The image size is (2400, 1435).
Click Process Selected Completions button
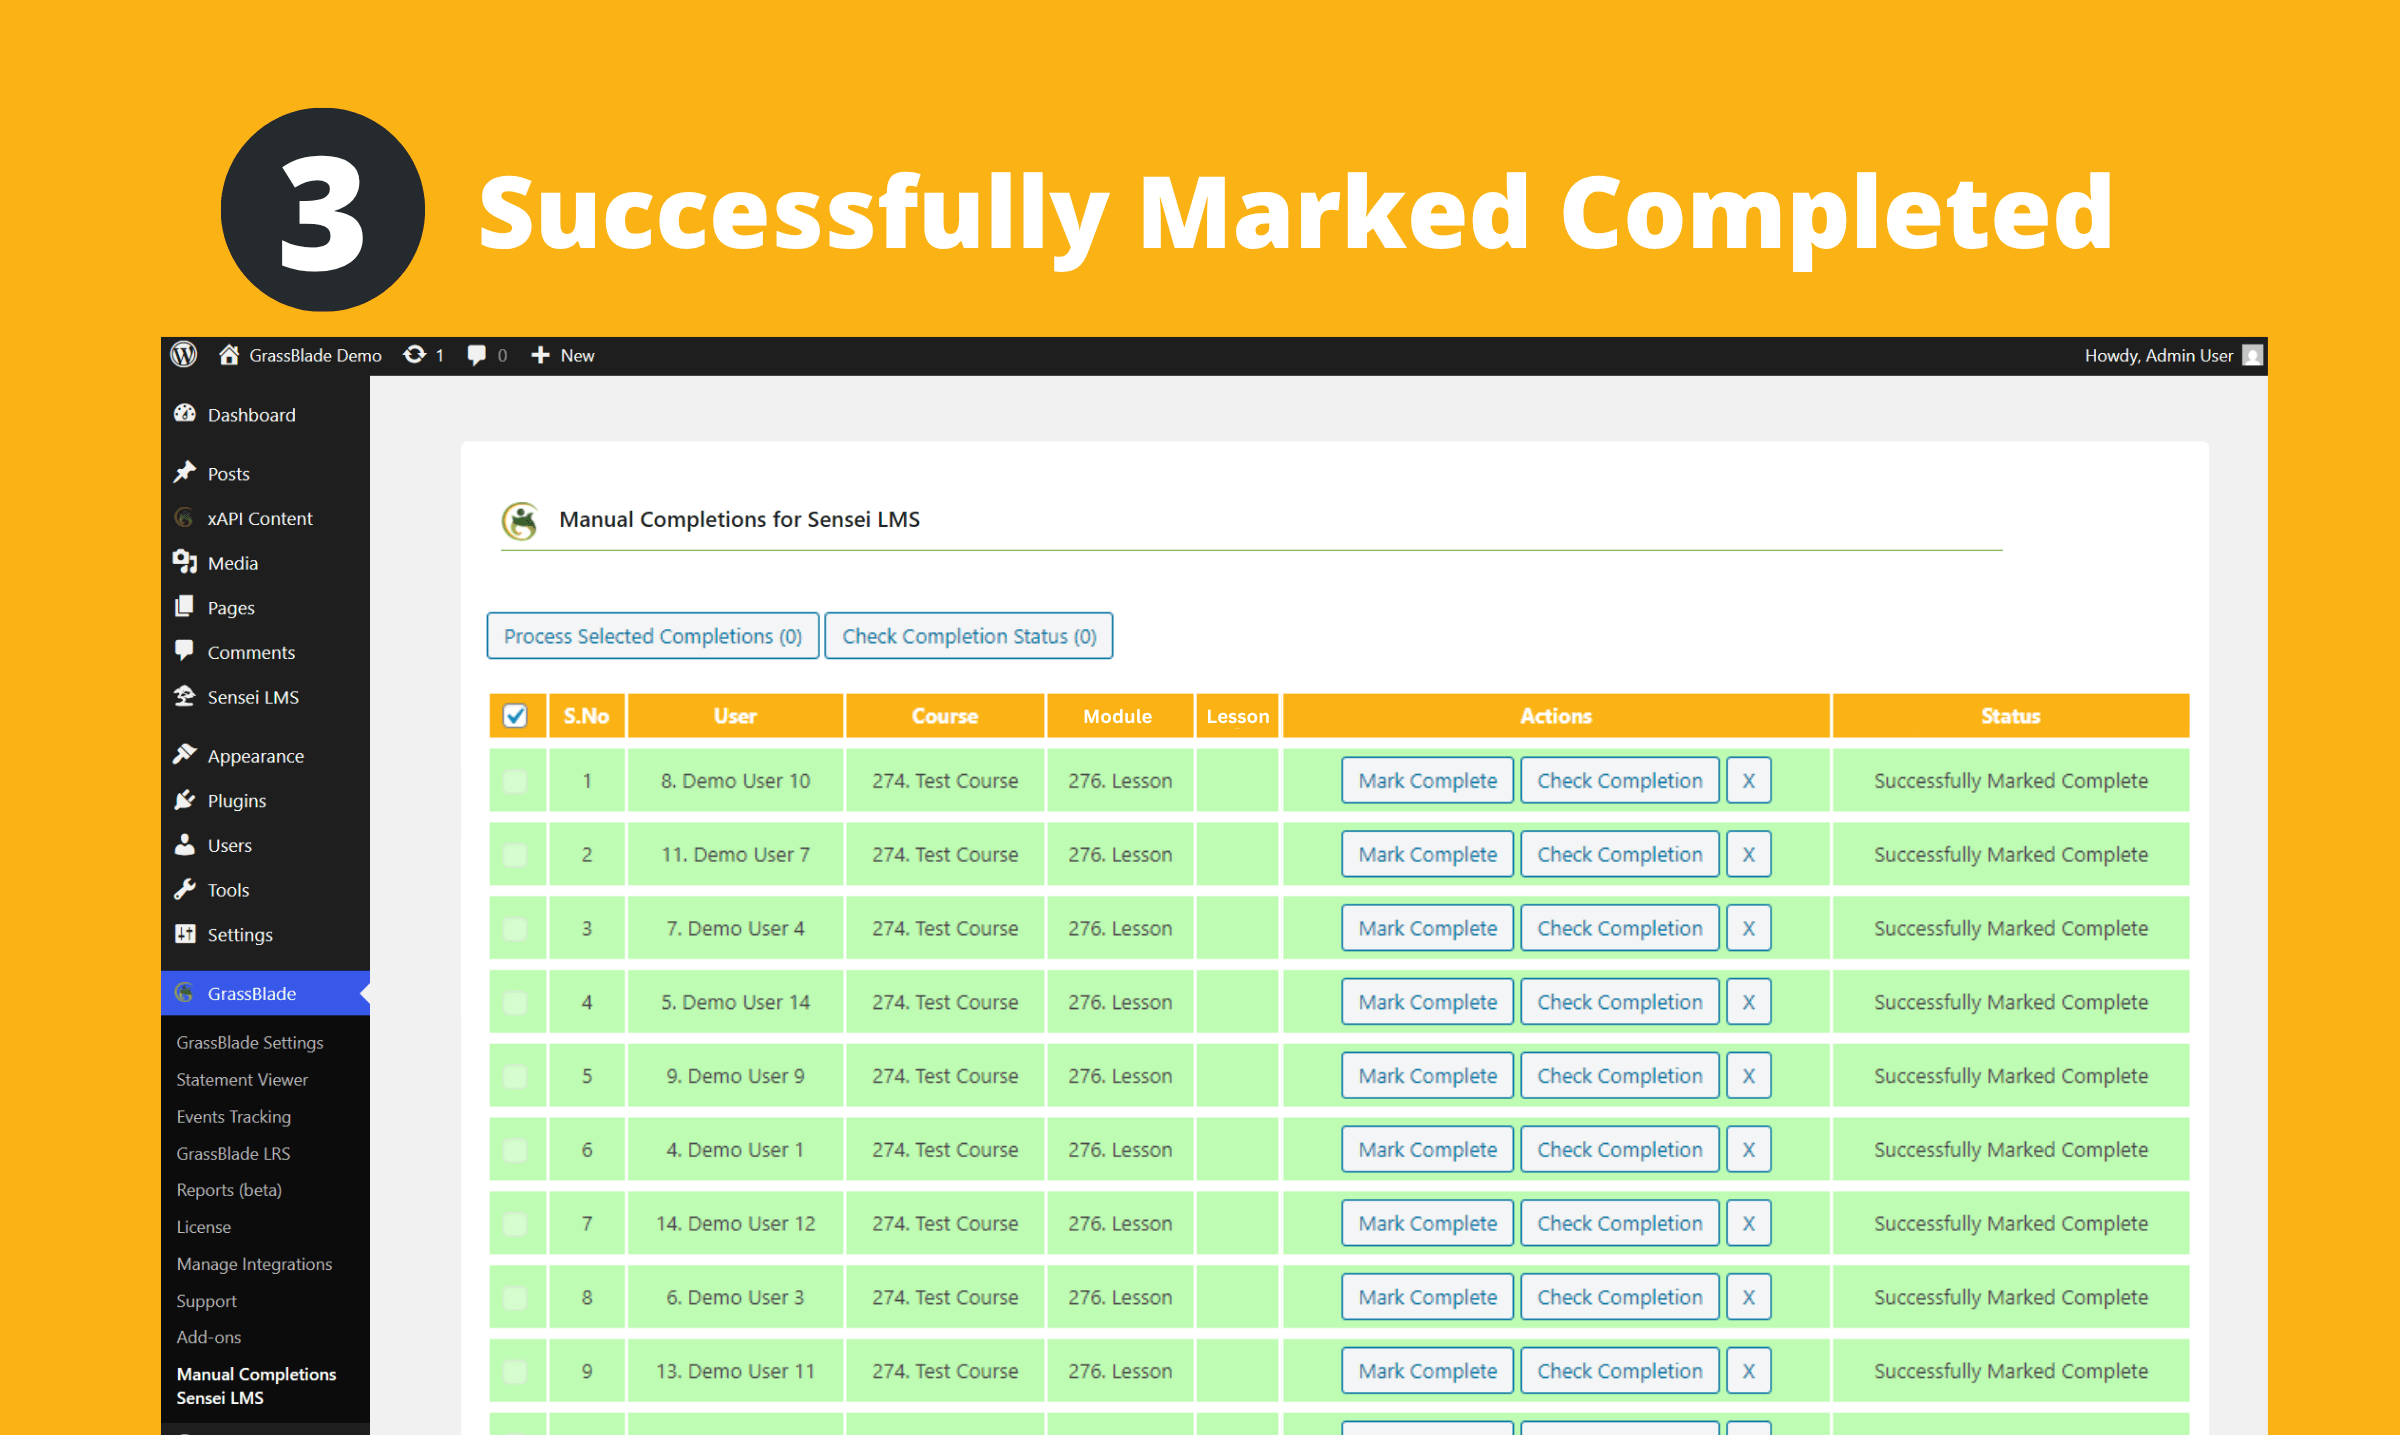click(652, 635)
